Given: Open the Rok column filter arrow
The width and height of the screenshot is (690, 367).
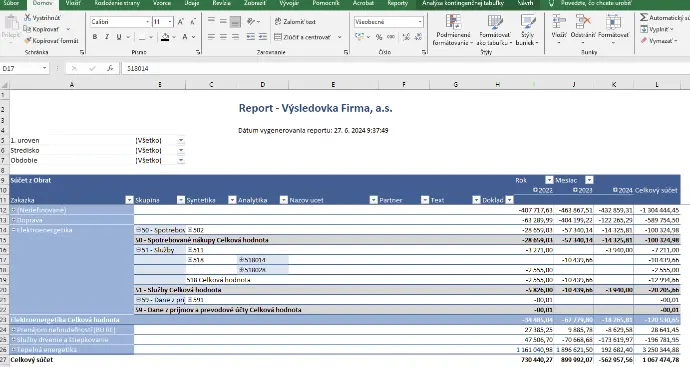Looking at the screenshot, I should (549, 180).
